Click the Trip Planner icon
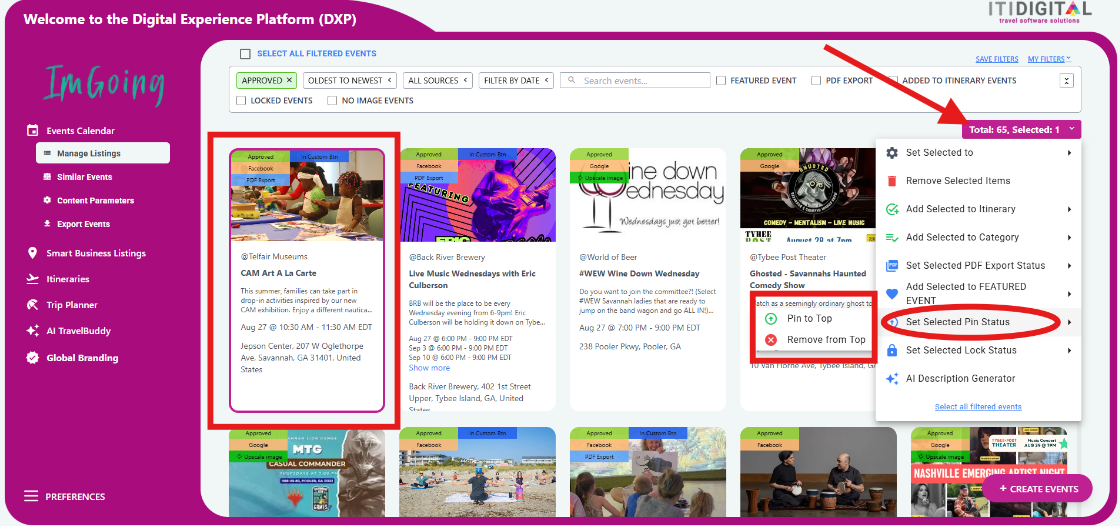Screen dimensions: 1120x526 [x=32, y=304]
